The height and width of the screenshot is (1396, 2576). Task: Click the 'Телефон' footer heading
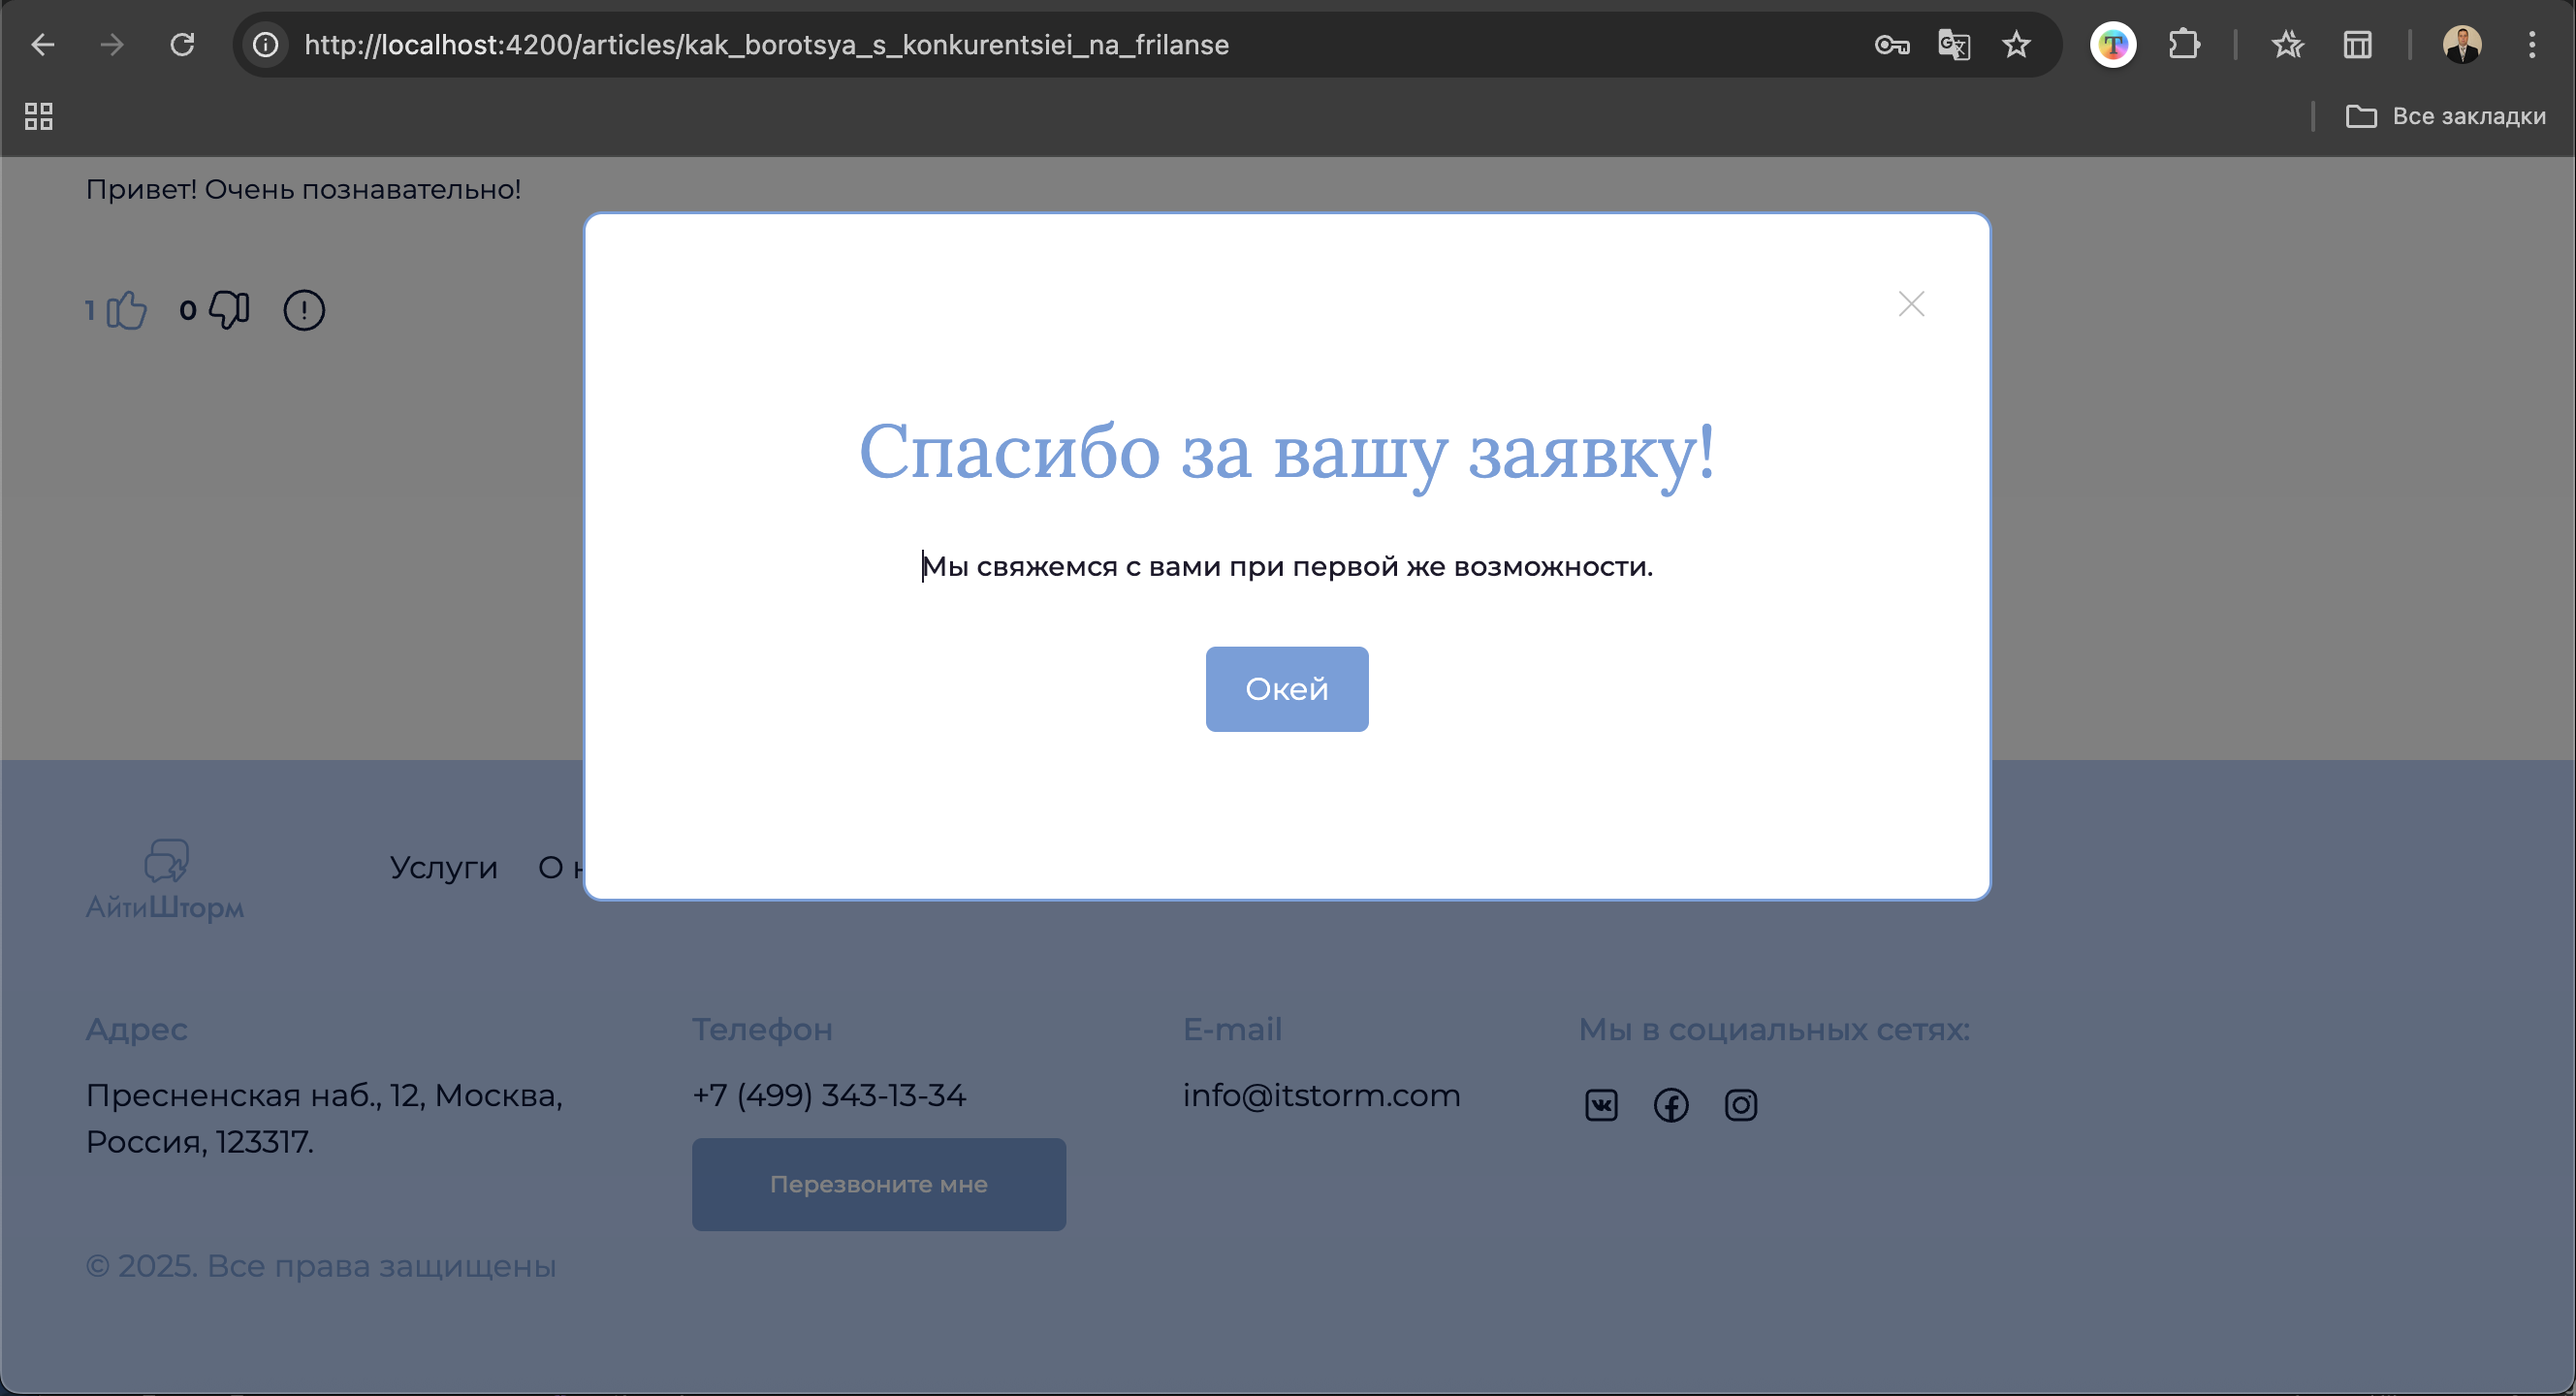(x=763, y=1029)
